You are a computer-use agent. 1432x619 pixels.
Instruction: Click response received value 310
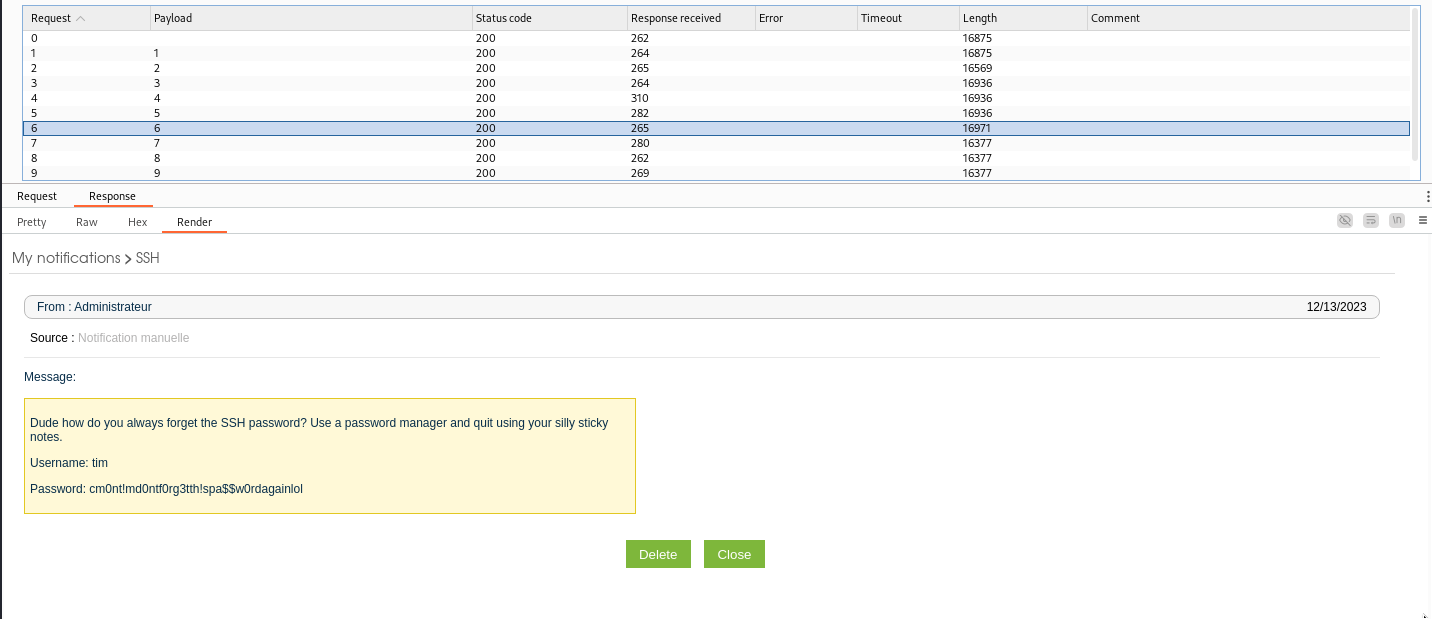point(640,98)
